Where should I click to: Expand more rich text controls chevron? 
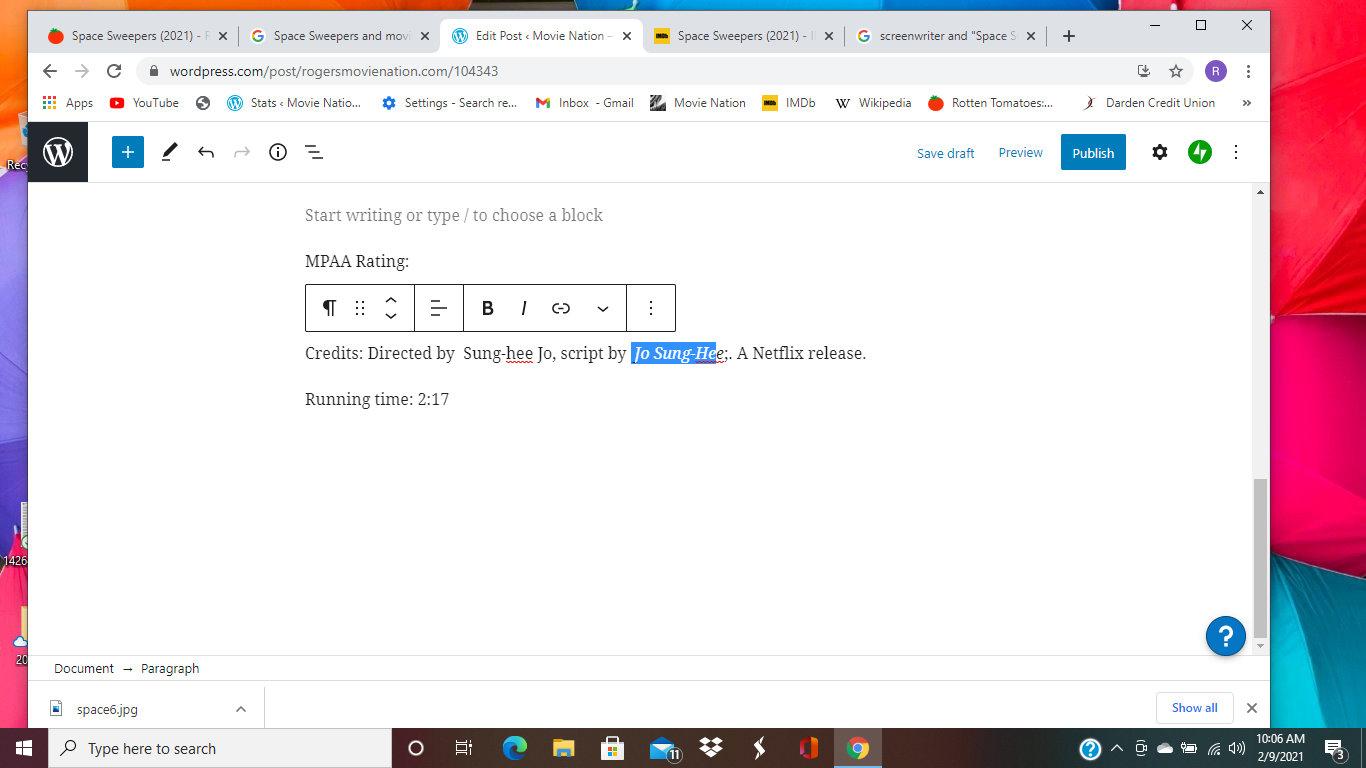click(603, 308)
